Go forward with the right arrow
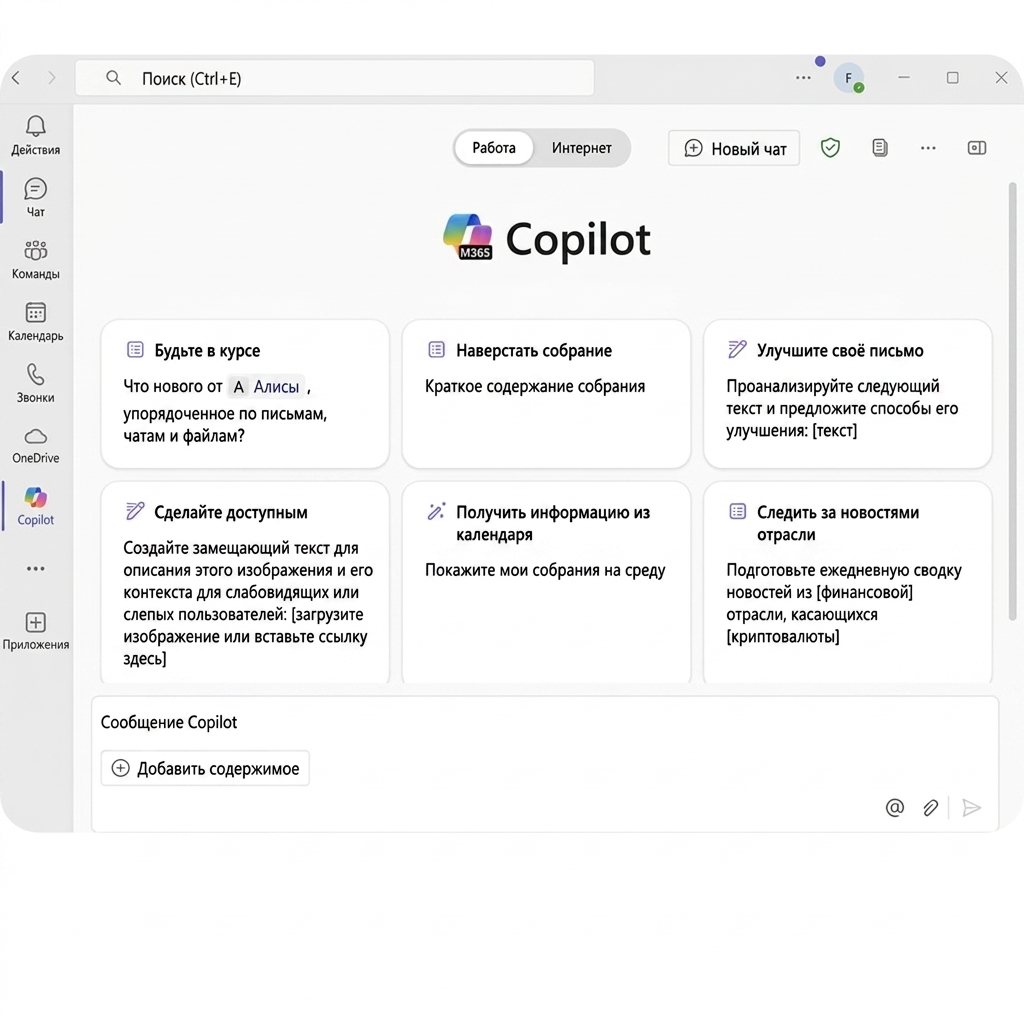The height and width of the screenshot is (1024, 1024). [52, 78]
